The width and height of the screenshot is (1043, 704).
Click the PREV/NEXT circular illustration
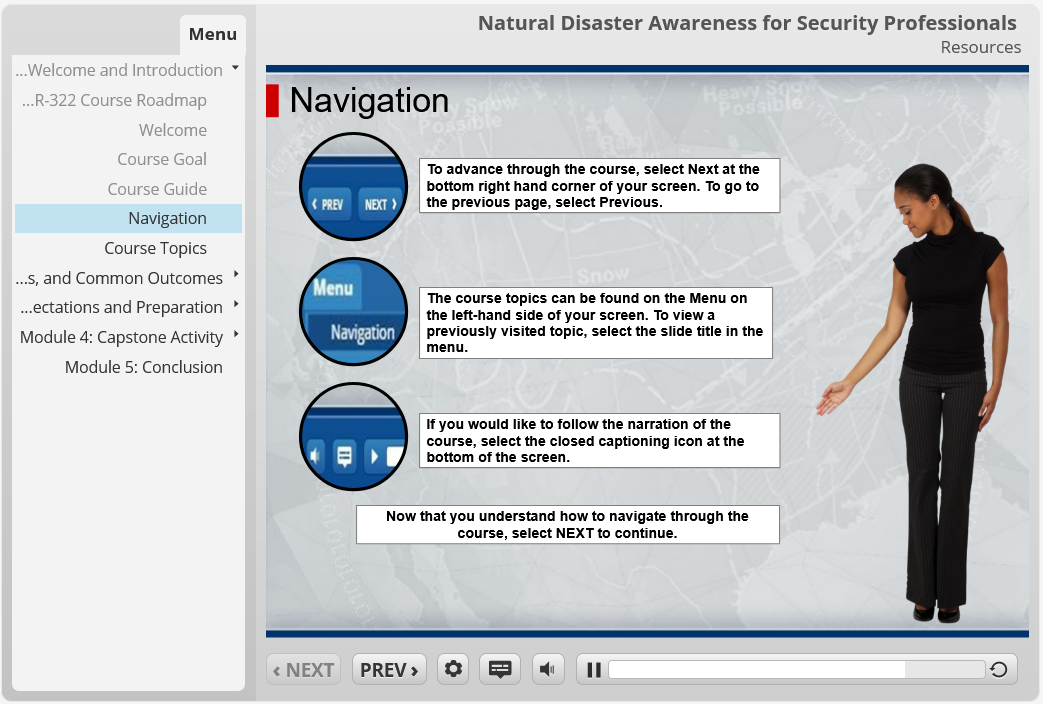[353, 186]
